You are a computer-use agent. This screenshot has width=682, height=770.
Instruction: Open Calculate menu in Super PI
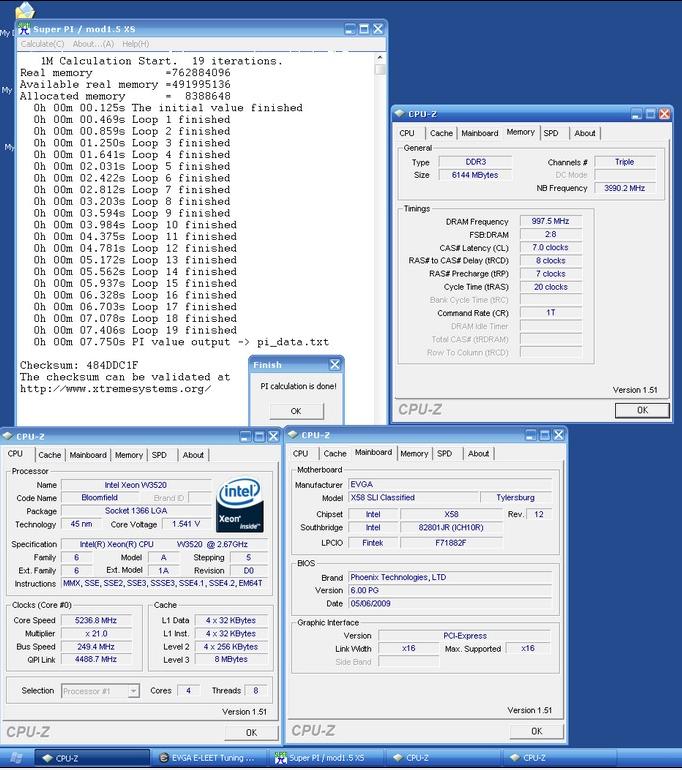pyautogui.click(x=42, y=44)
